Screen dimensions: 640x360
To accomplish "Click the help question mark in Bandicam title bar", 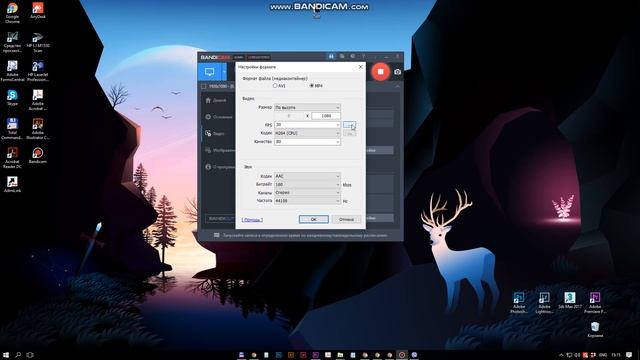I will pyautogui.click(x=363, y=56).
